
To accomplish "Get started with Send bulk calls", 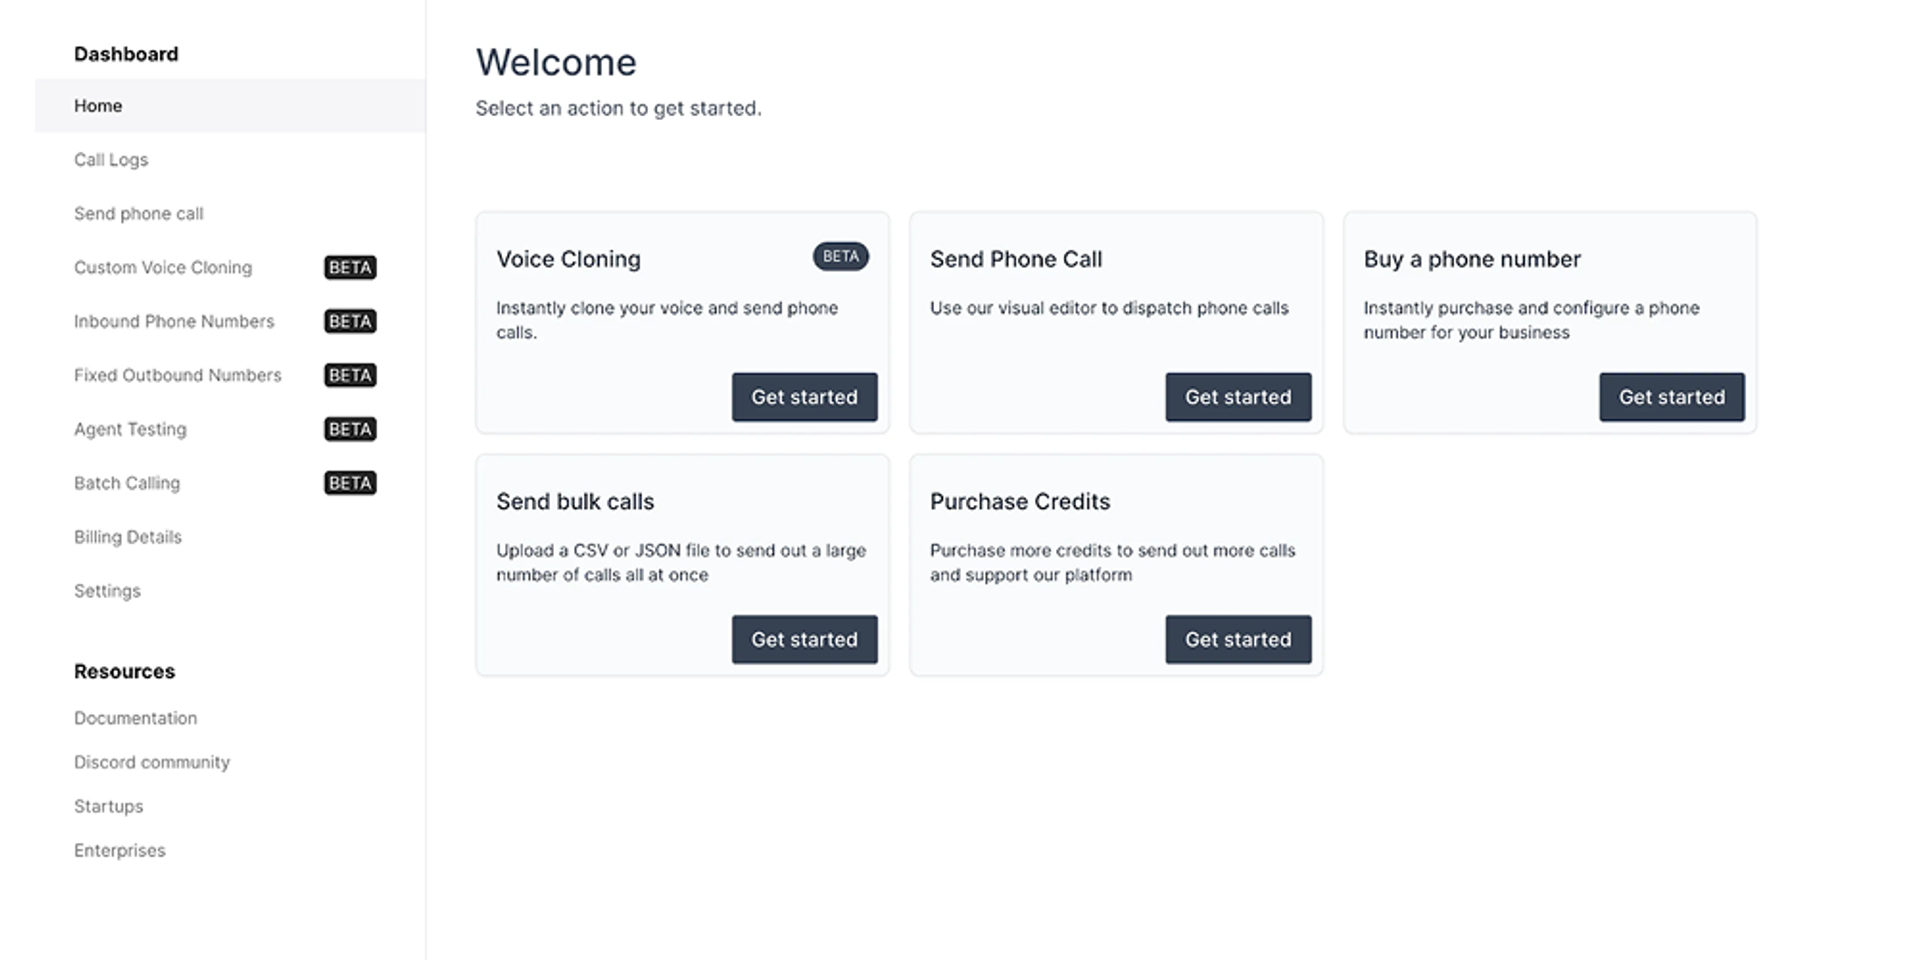I will (804, 639).
